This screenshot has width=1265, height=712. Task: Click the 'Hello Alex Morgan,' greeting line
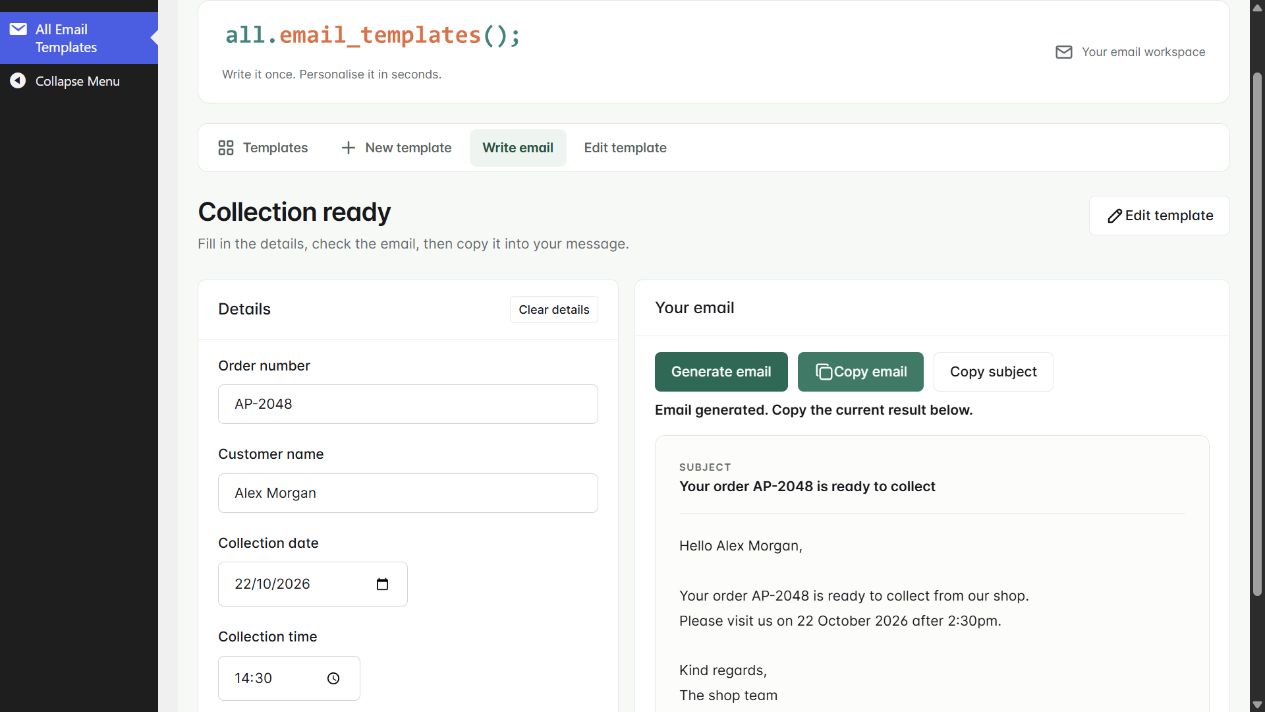click(x=741, y=546)
